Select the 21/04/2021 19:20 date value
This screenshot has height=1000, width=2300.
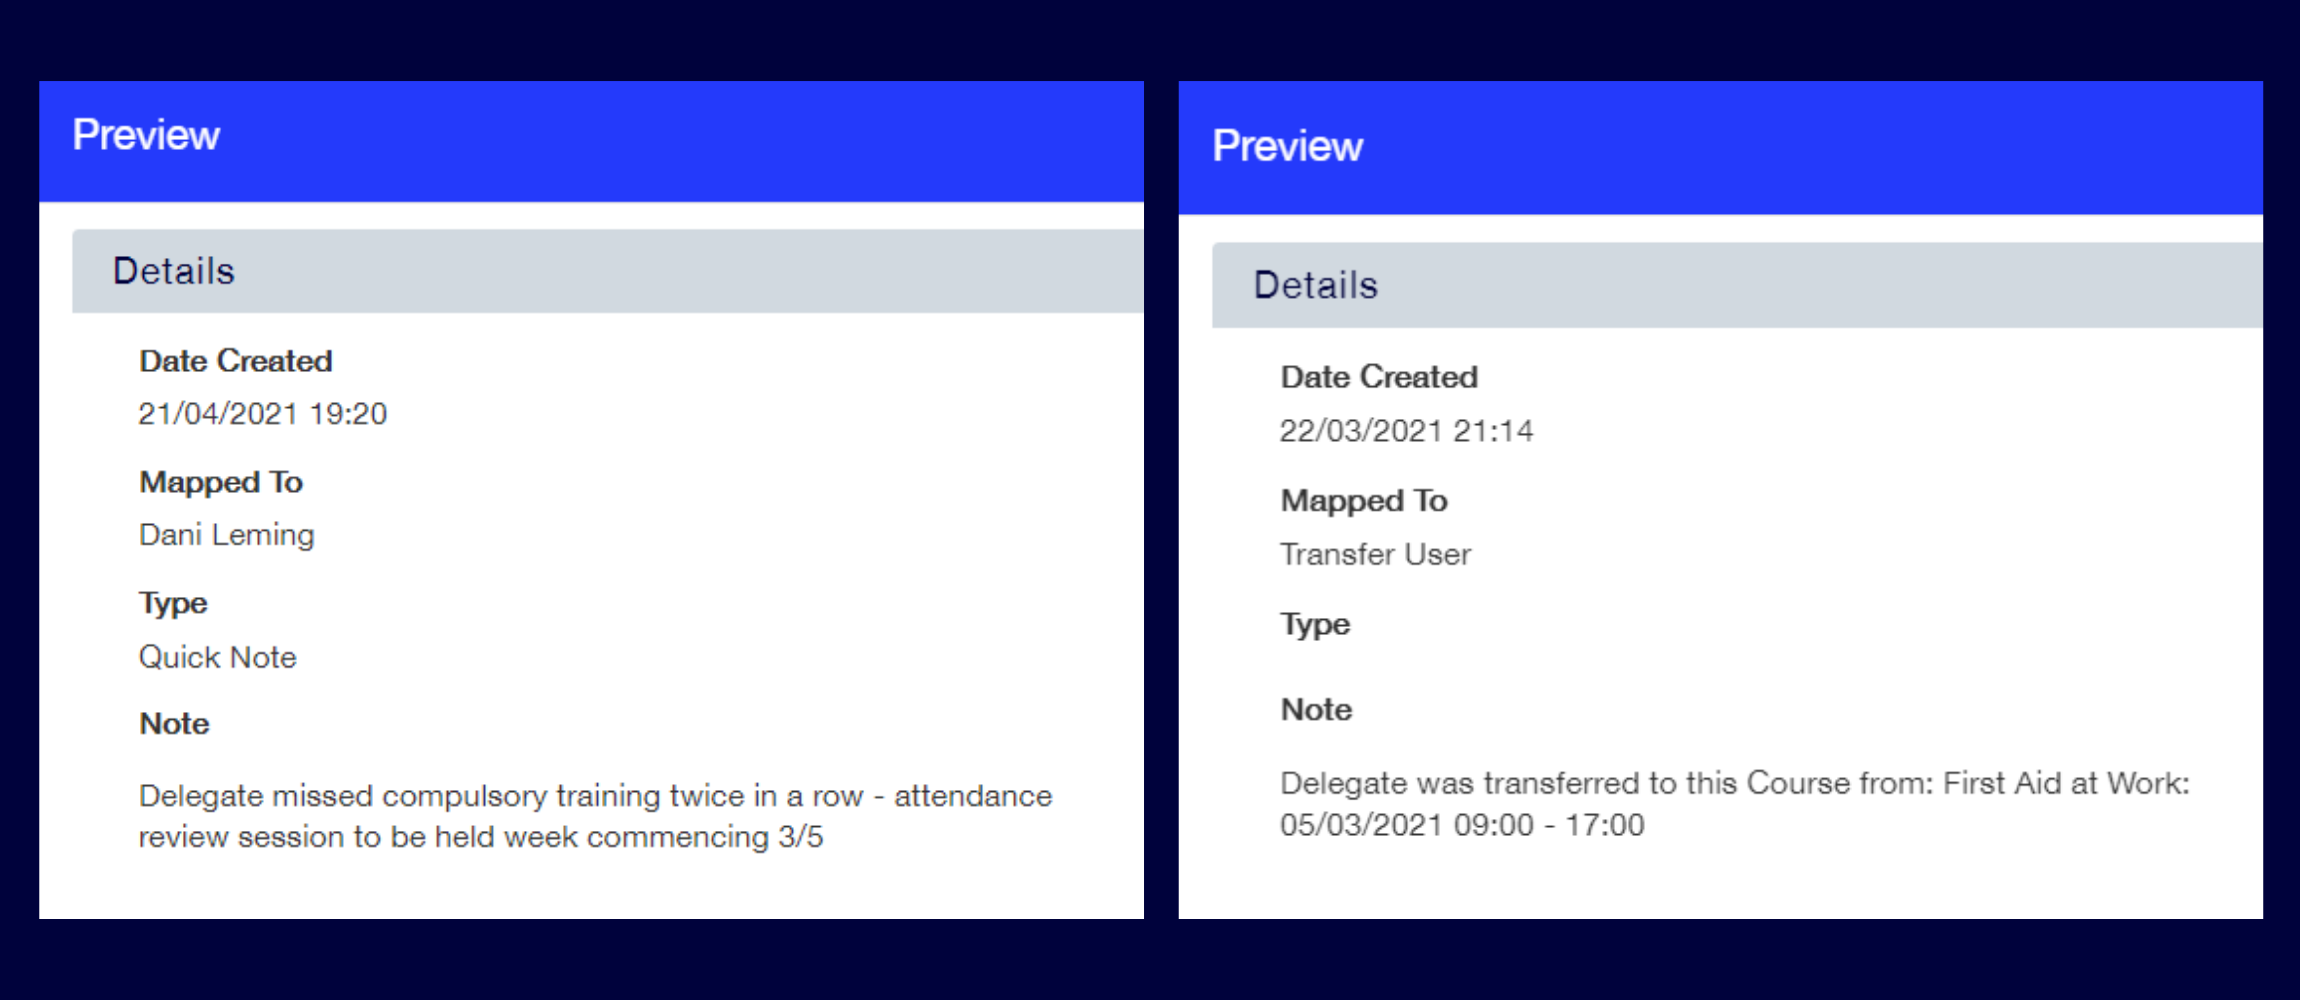(262, 414)
